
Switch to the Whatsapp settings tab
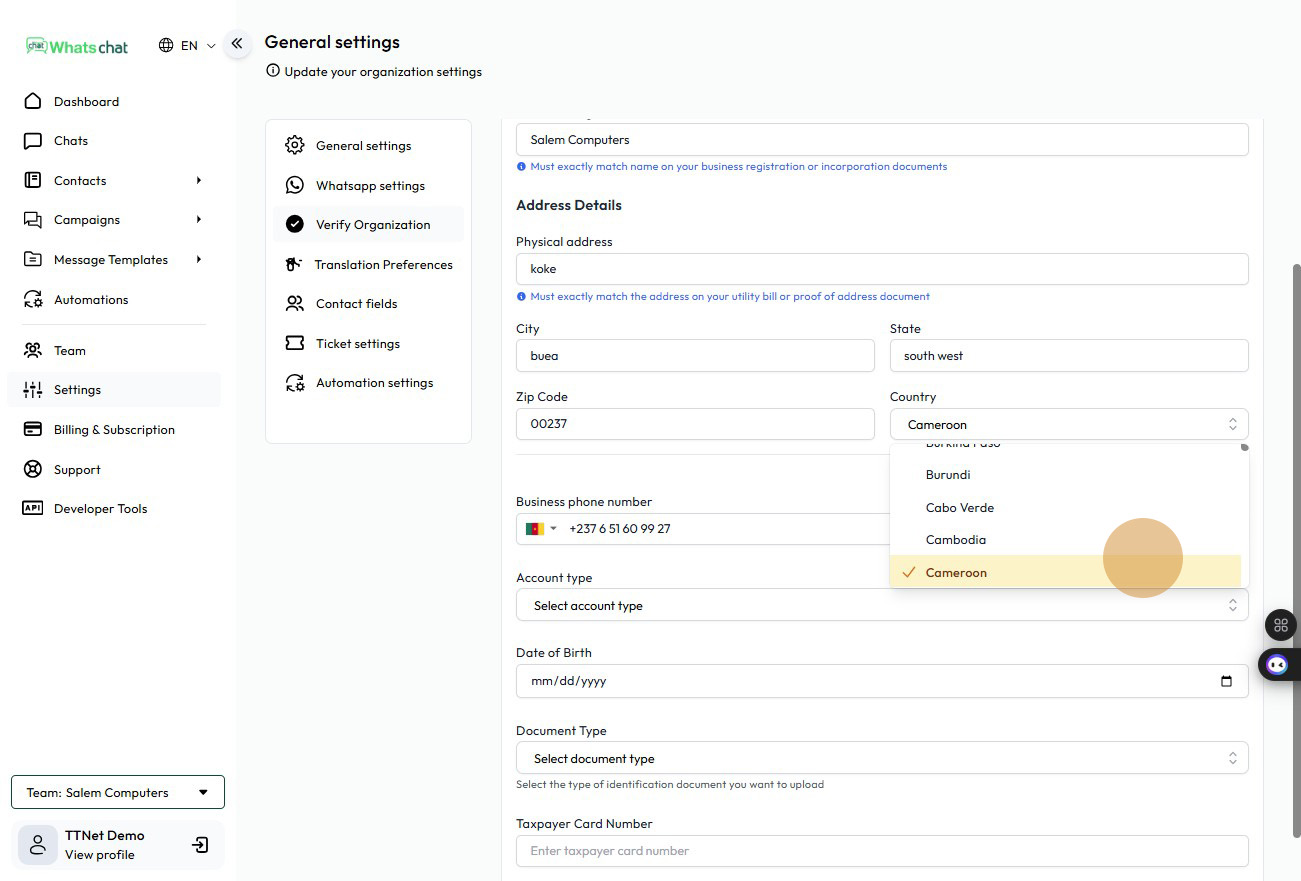370,186
